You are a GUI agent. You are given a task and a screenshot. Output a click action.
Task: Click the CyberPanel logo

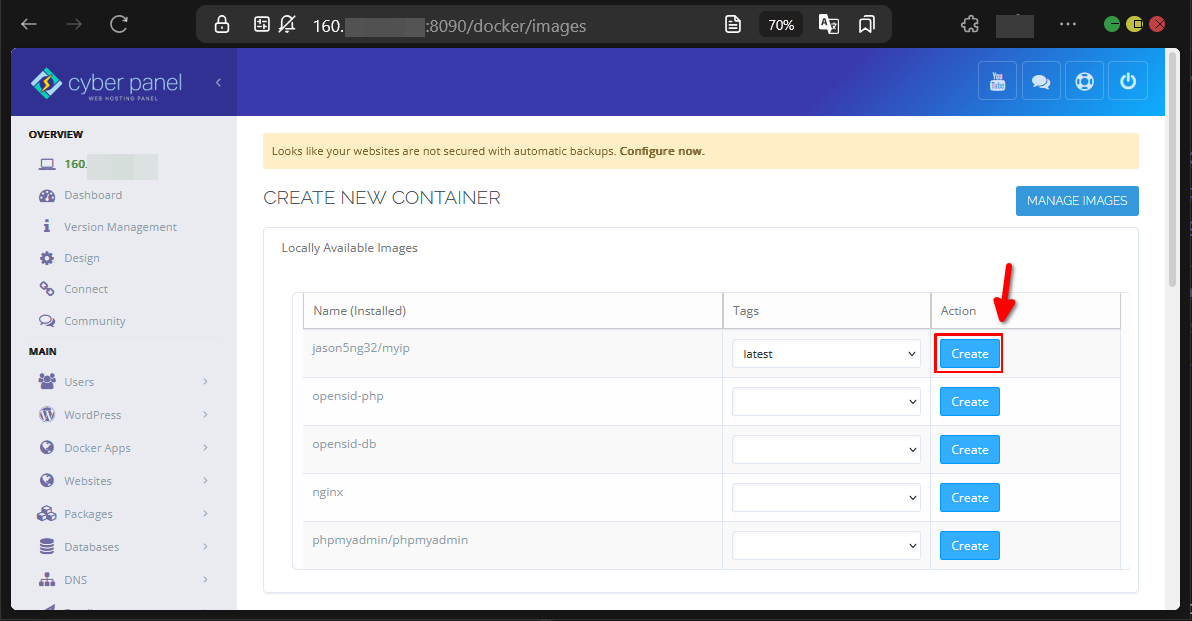point(106,84)
